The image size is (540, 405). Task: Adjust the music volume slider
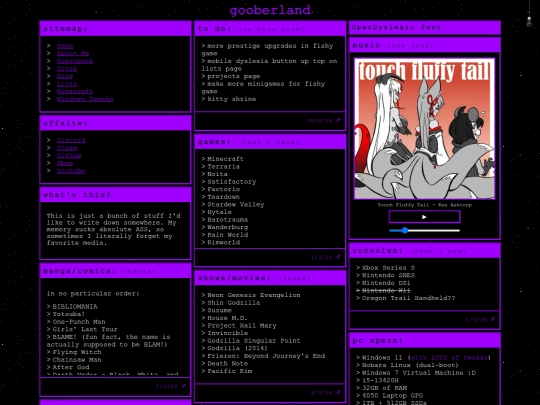(x=424, y=230)
